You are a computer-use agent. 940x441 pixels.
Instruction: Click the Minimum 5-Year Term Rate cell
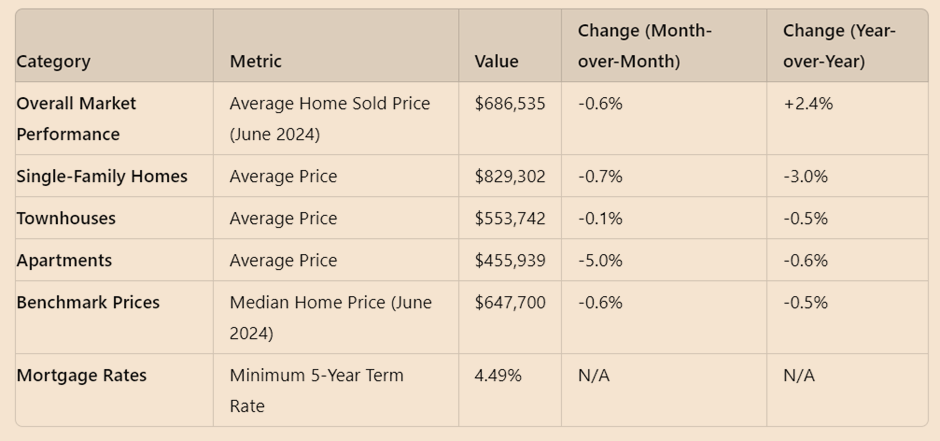point(316,390)
